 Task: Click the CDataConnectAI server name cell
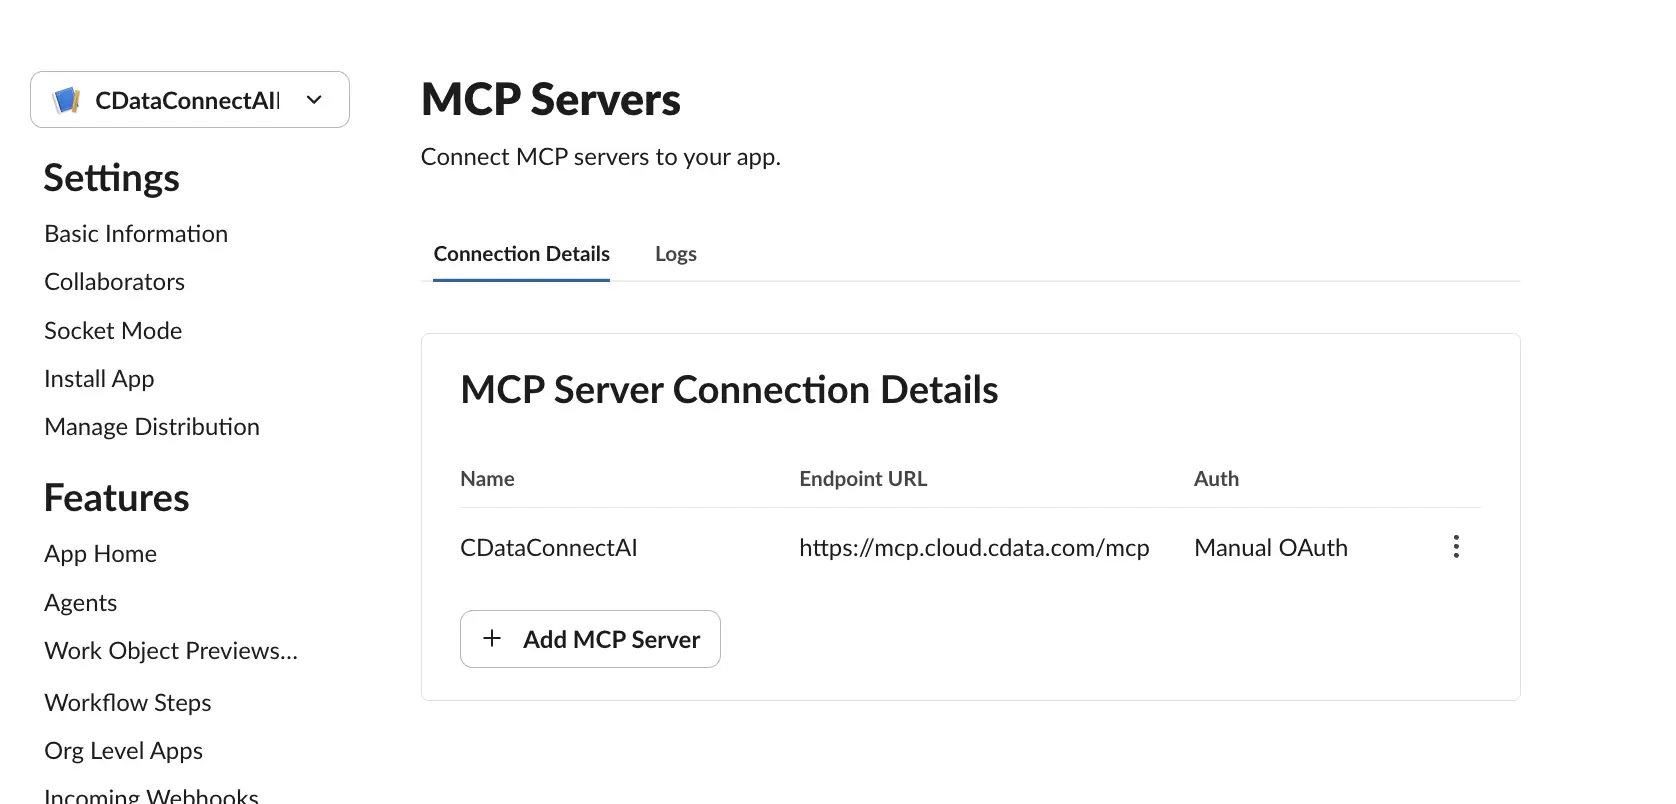click(548, 548)
